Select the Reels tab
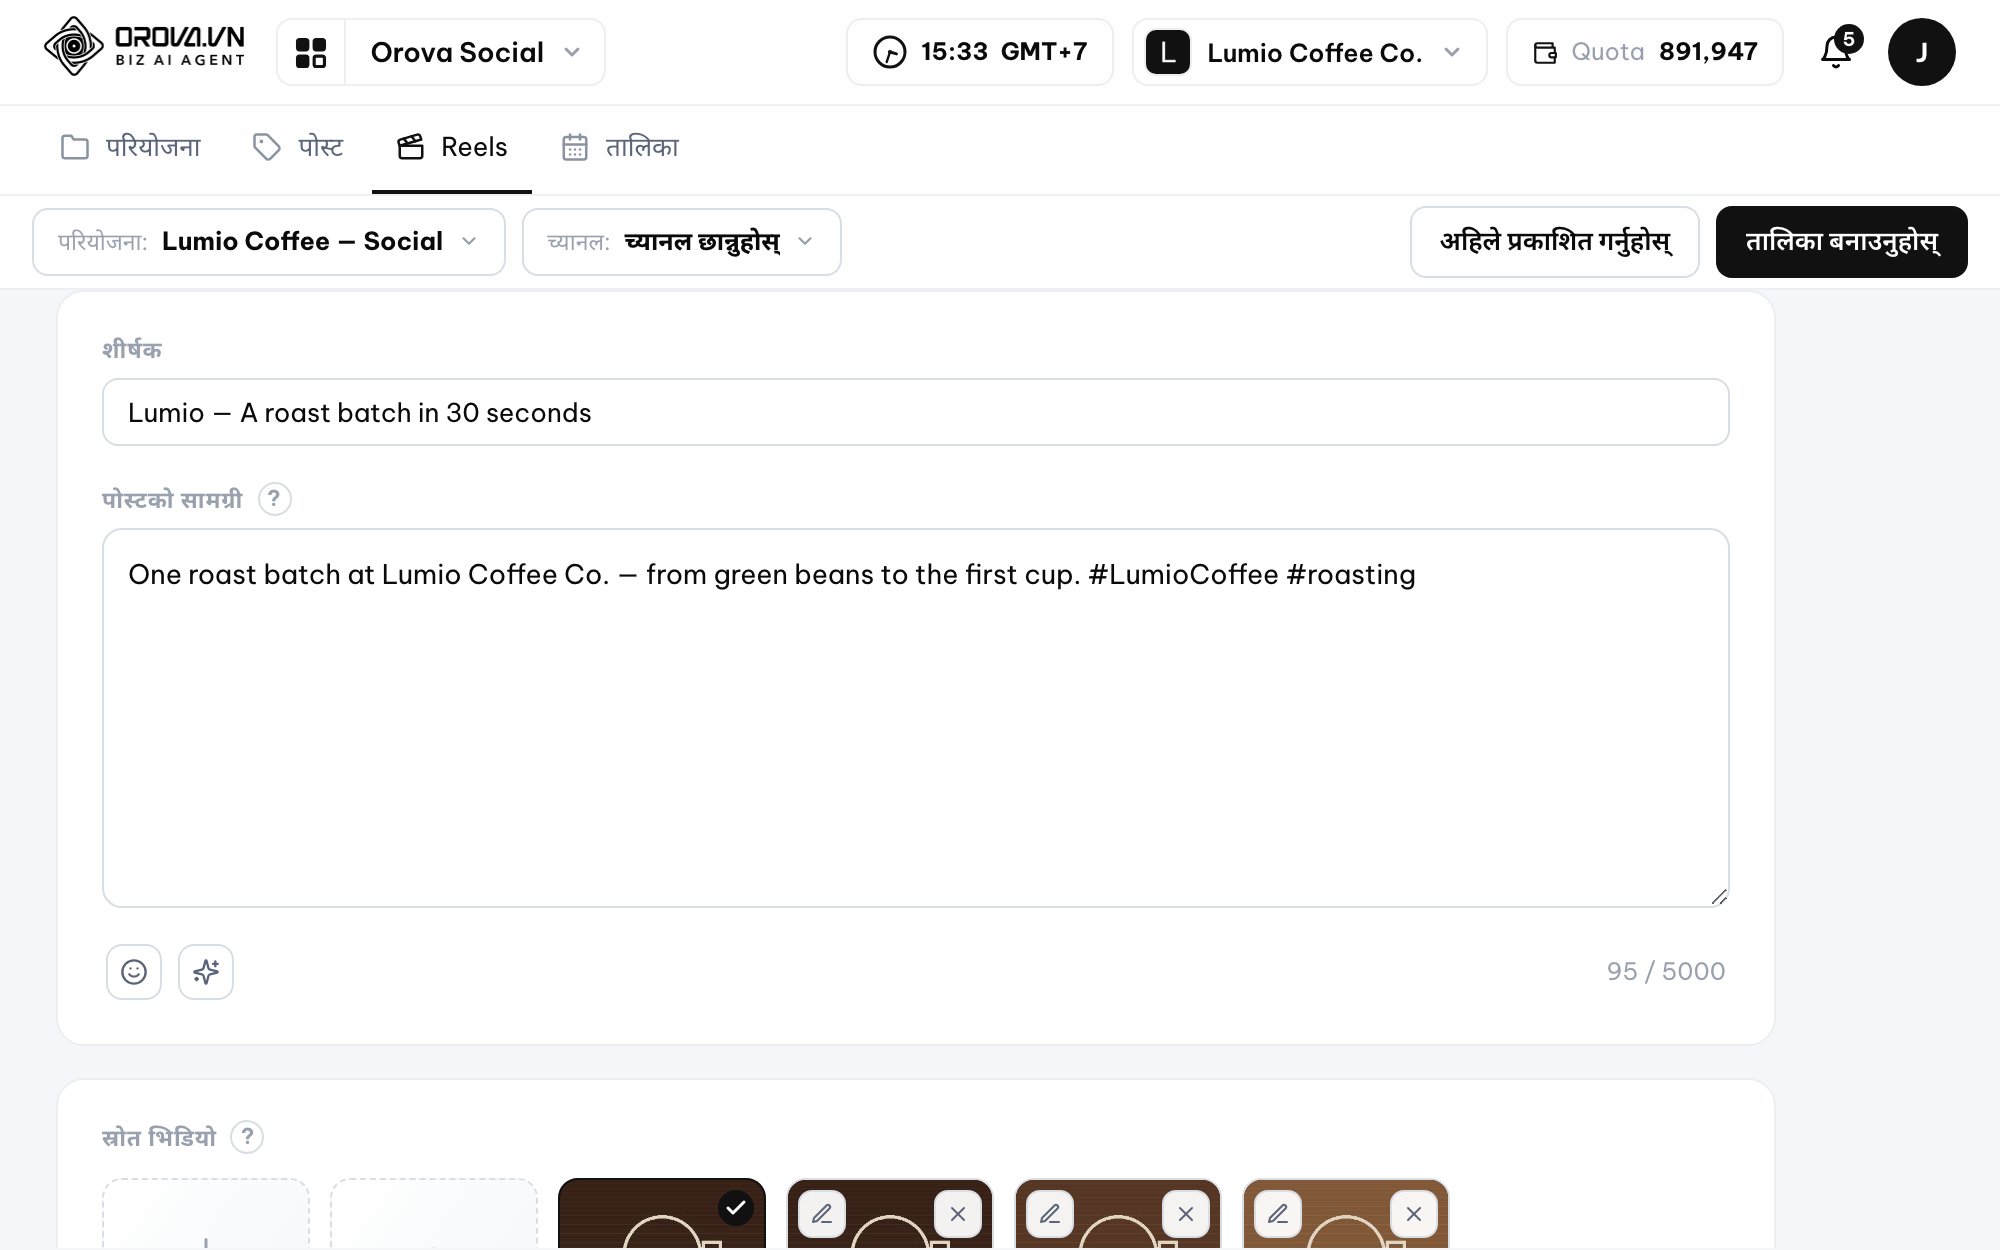Screen dimensions: 2000x1250 (x=452, y=148)
